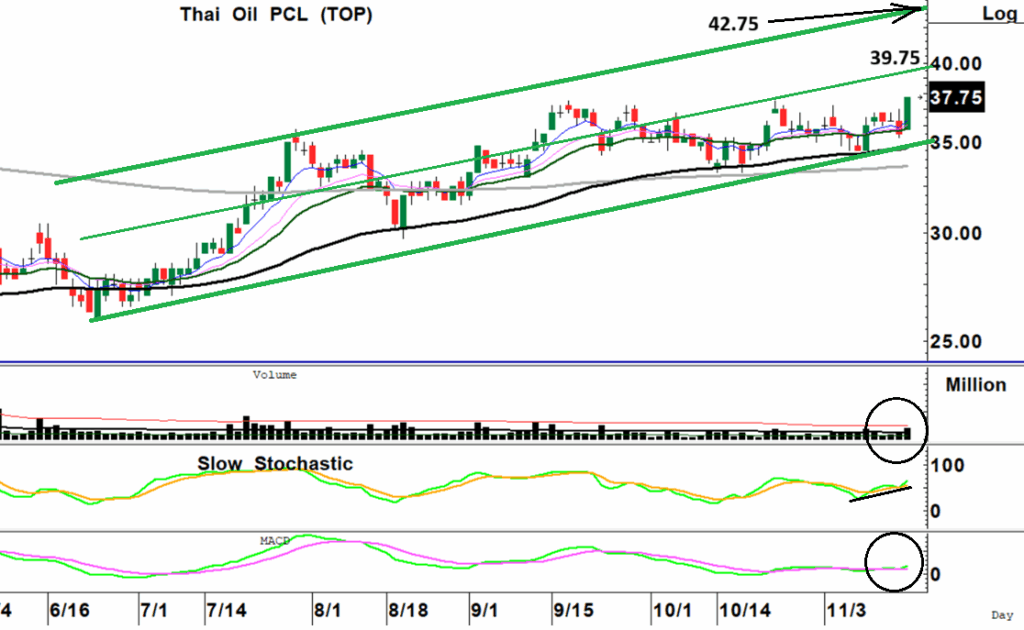Select the MACD indicator label
The height and width of the screenshot is (630, 1024).
pyautogui.click(x=274, y=540)
